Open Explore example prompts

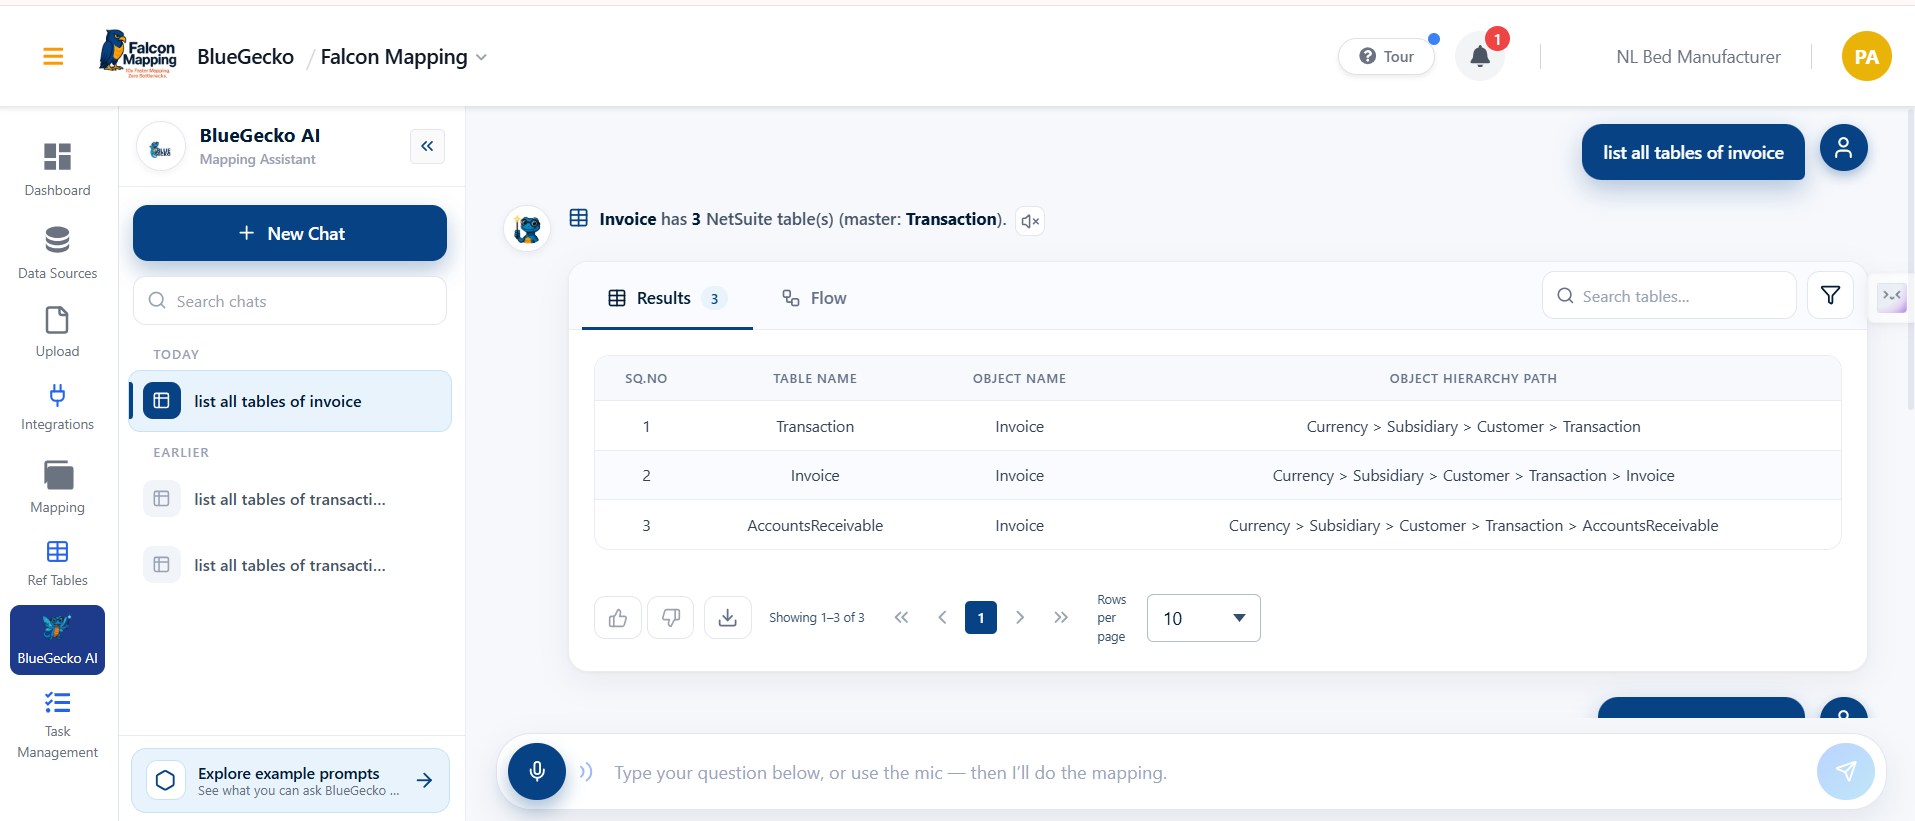point(290,780)
